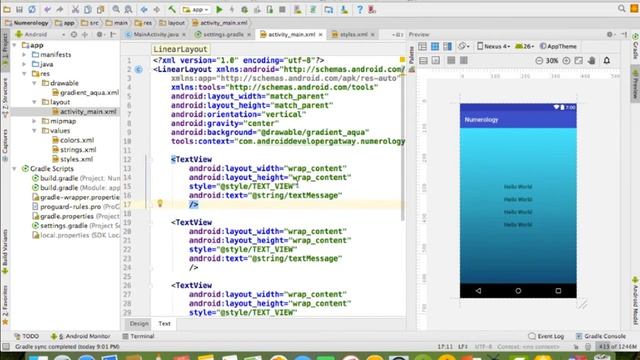Viewport: 640px width, 360px height.
Task: Toggle Design surface view in preview
Action: tap(422, 47)
